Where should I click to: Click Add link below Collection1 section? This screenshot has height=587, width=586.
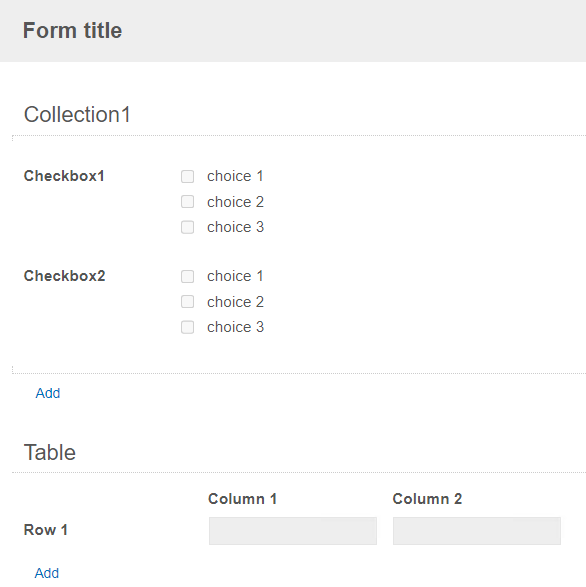point(48,393)
